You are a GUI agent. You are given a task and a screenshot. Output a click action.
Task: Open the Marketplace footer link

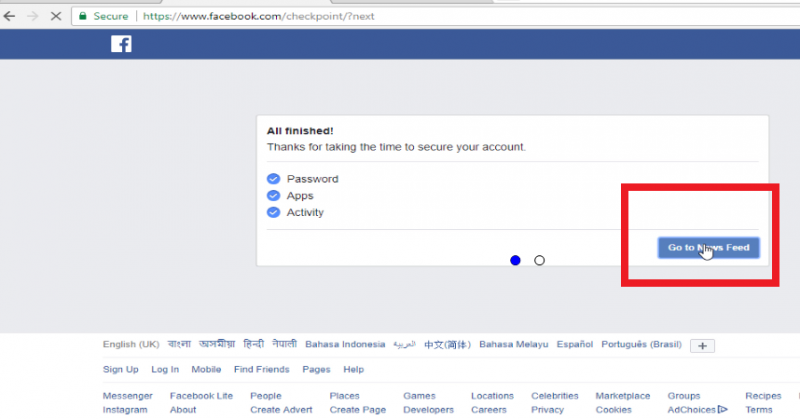(x=623, y=396)
